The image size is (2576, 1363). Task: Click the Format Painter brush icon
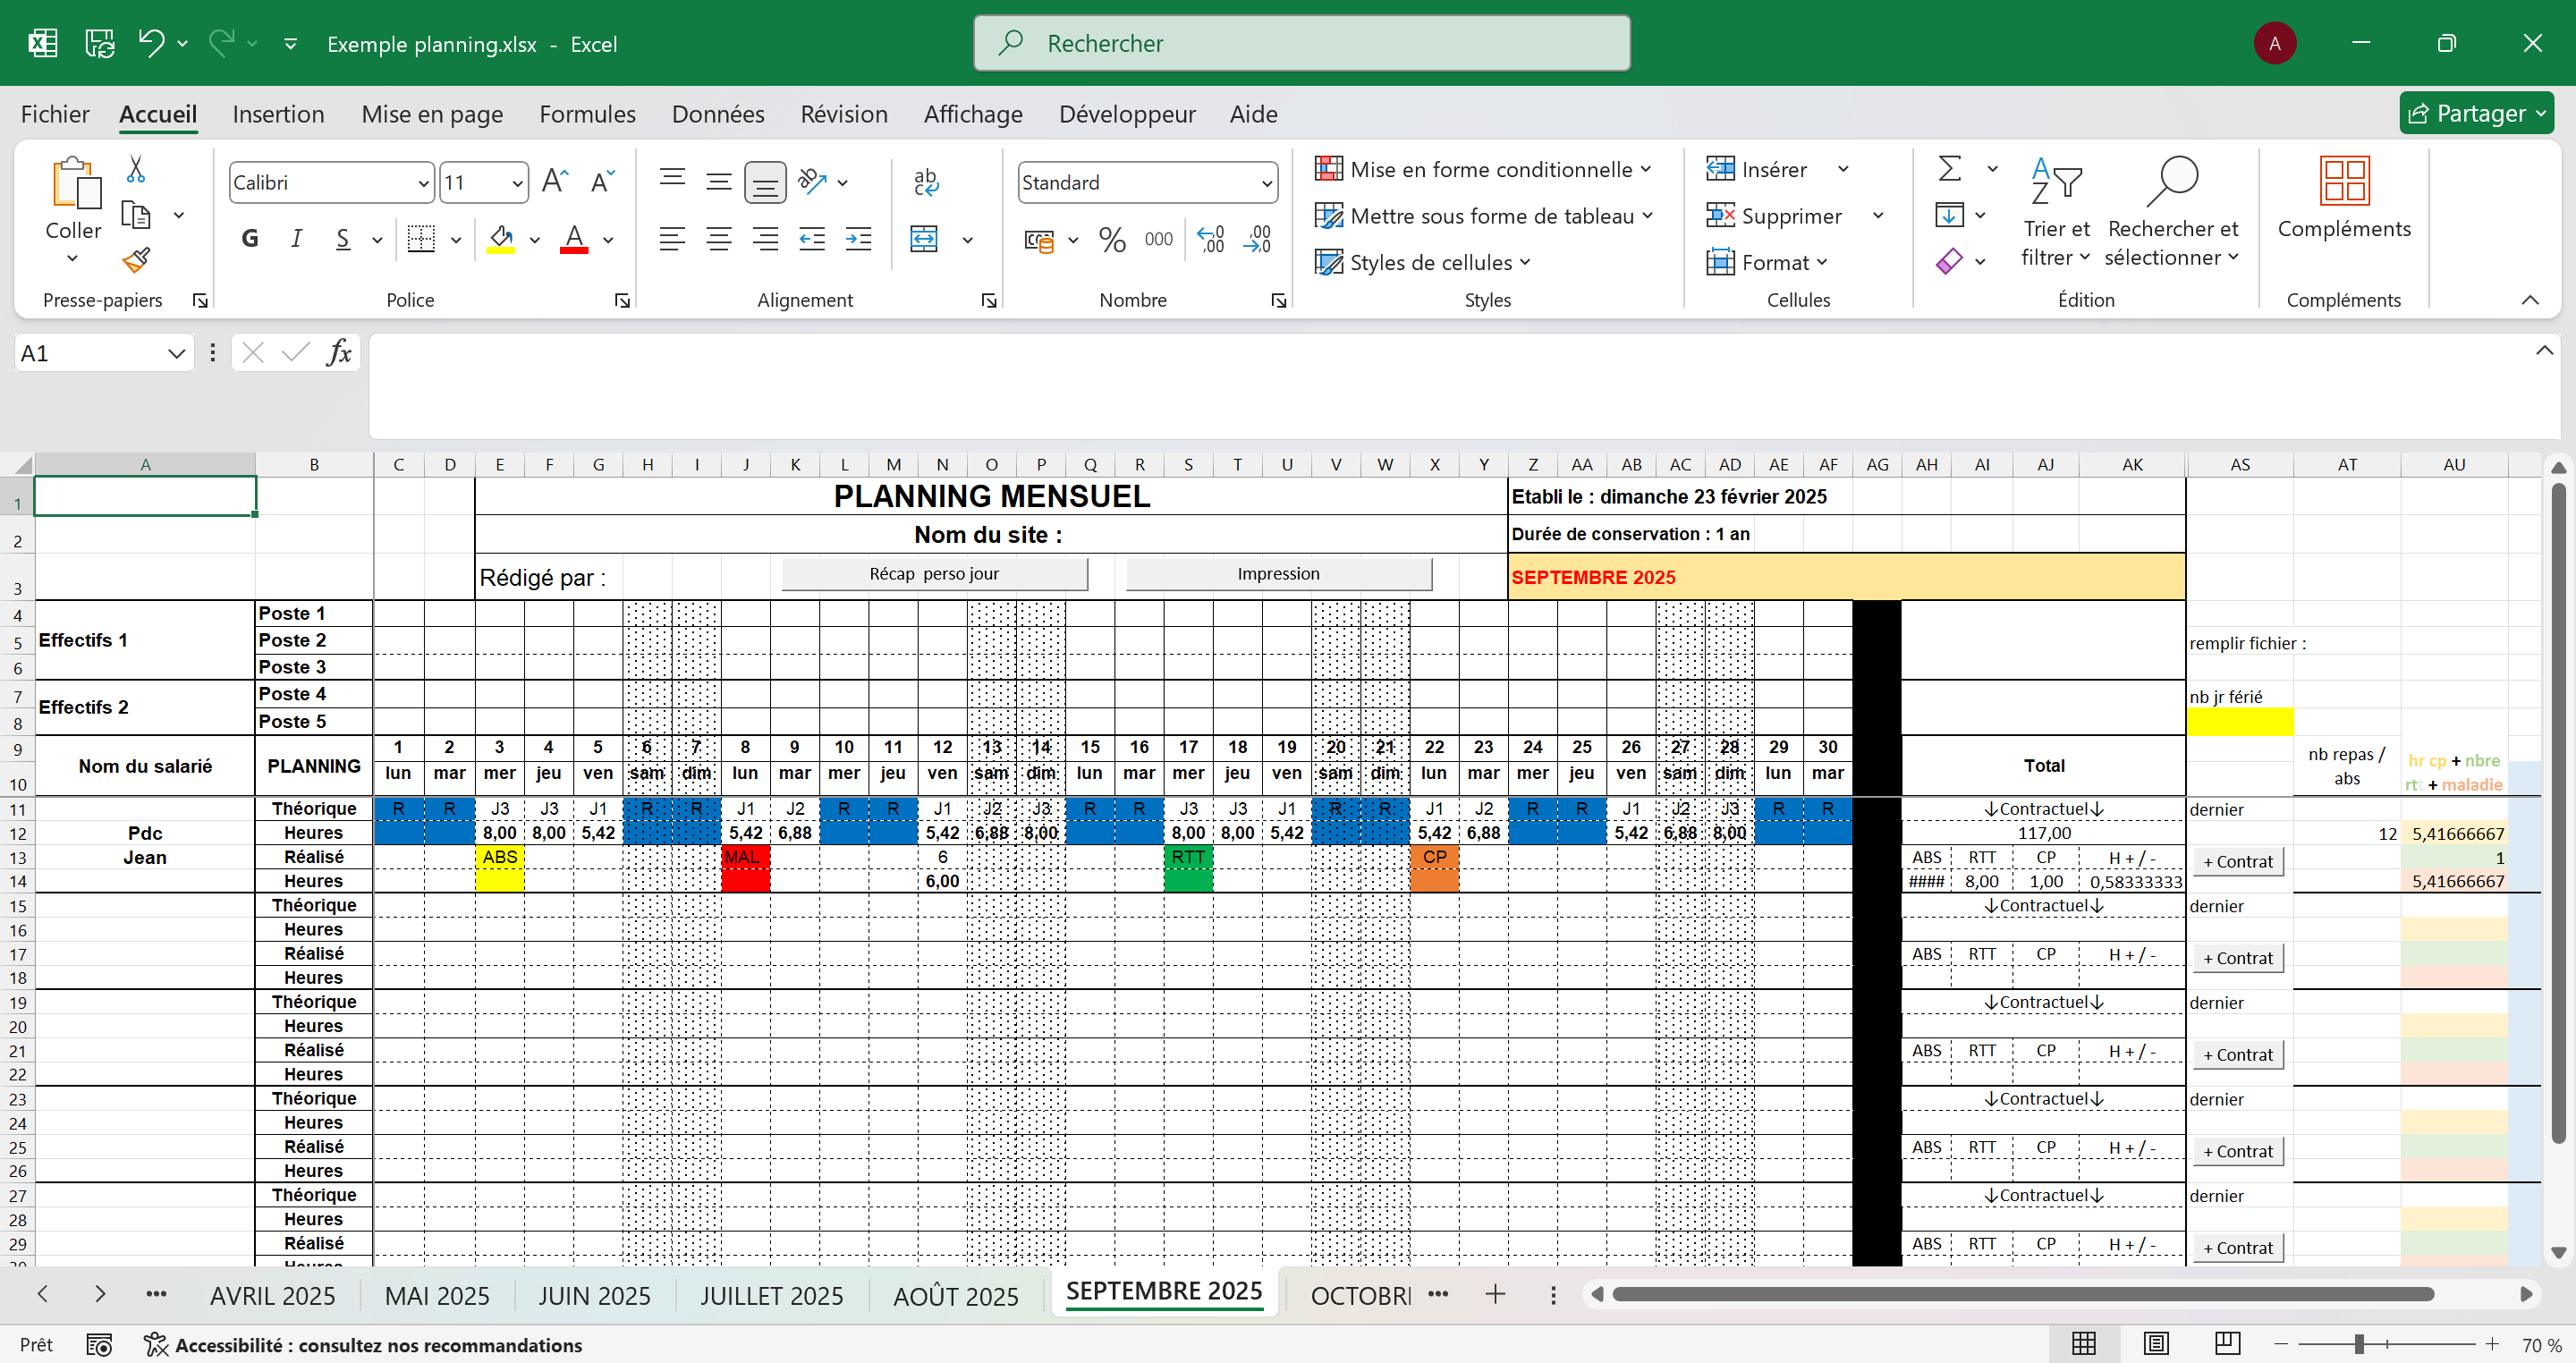[x=136, y=261]
